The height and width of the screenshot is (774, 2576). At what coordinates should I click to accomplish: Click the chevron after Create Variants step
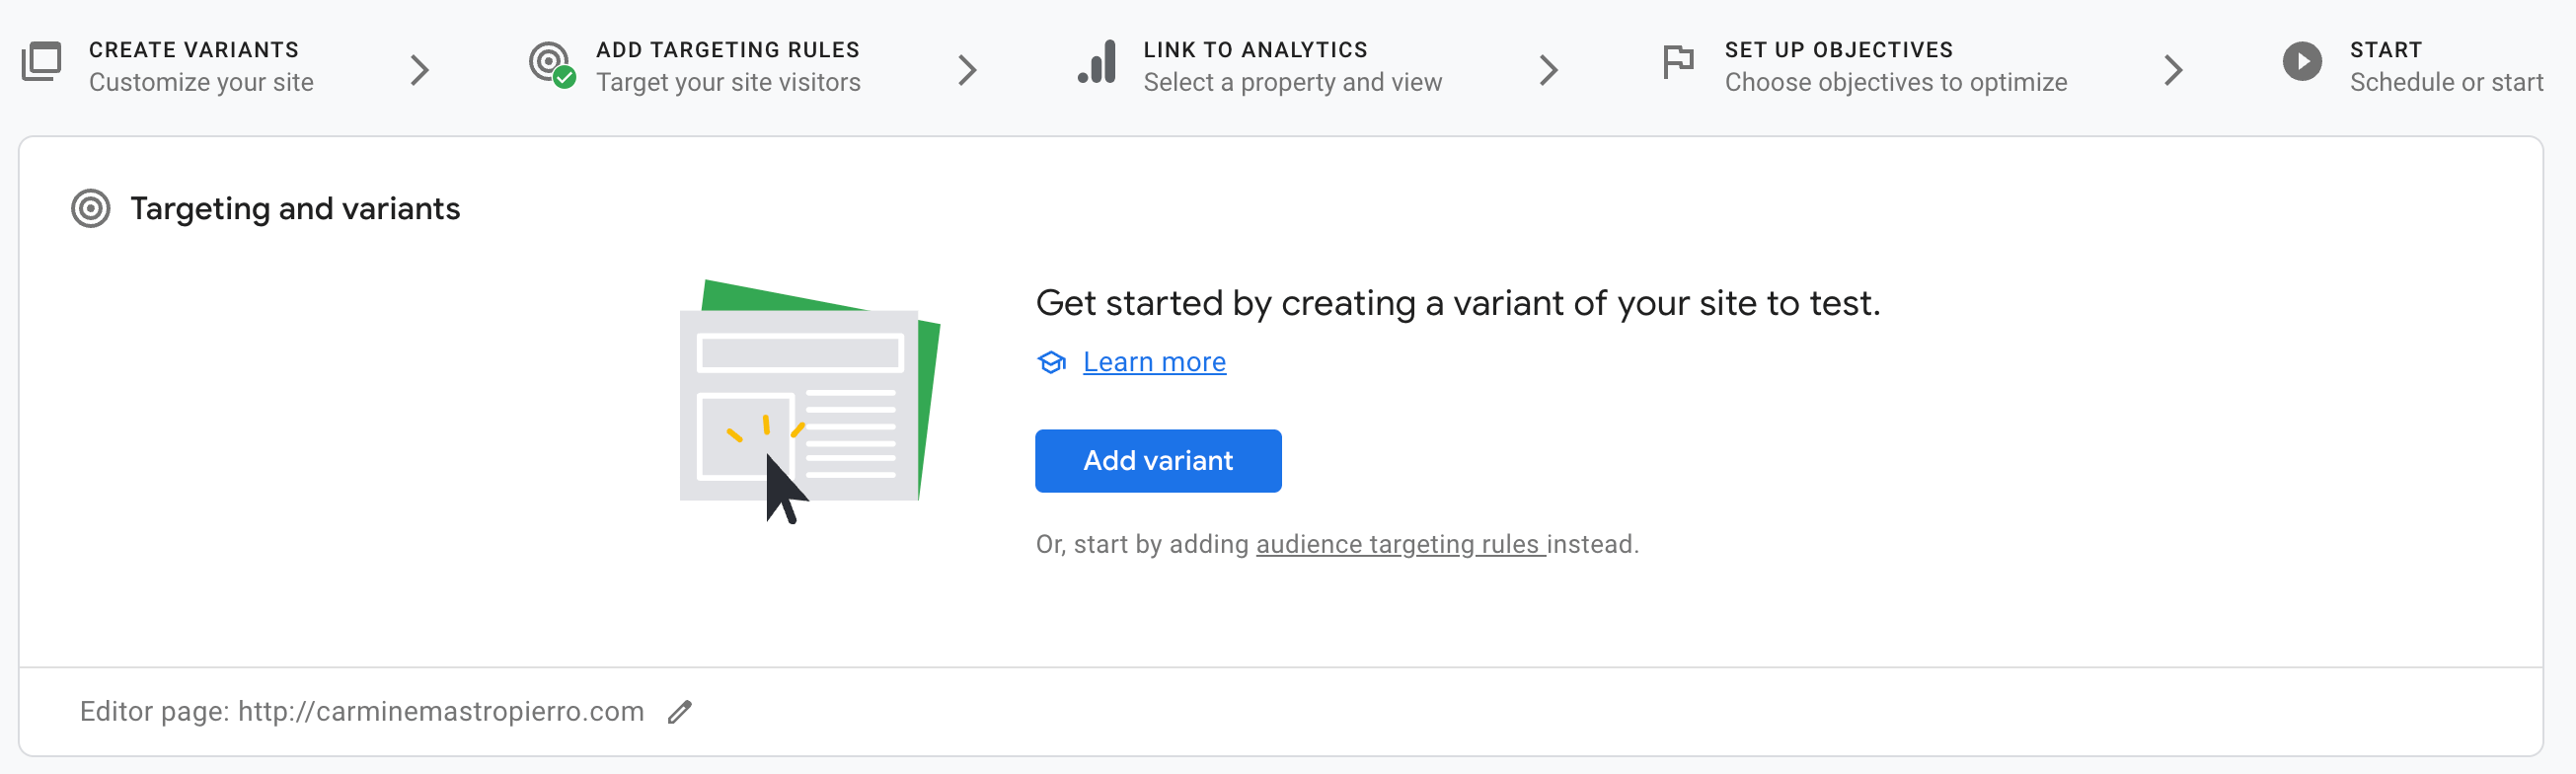[420, 70]
